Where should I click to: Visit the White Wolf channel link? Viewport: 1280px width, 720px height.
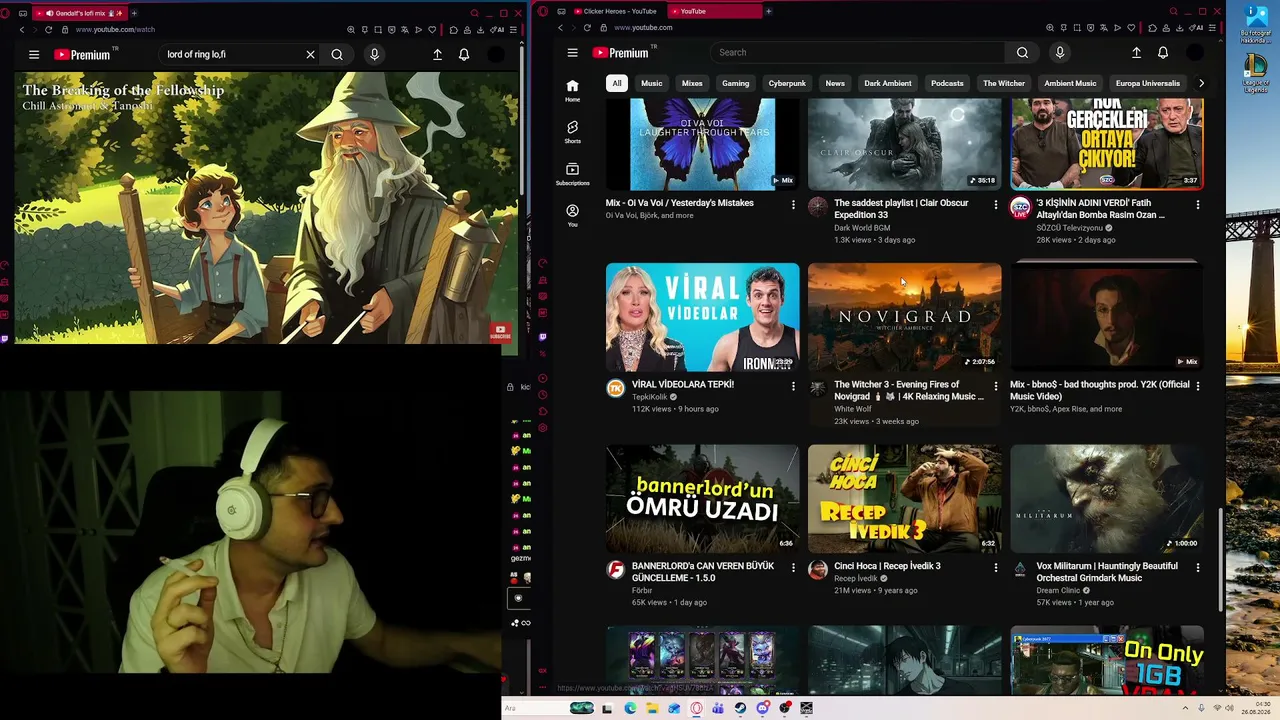point(853,409)
